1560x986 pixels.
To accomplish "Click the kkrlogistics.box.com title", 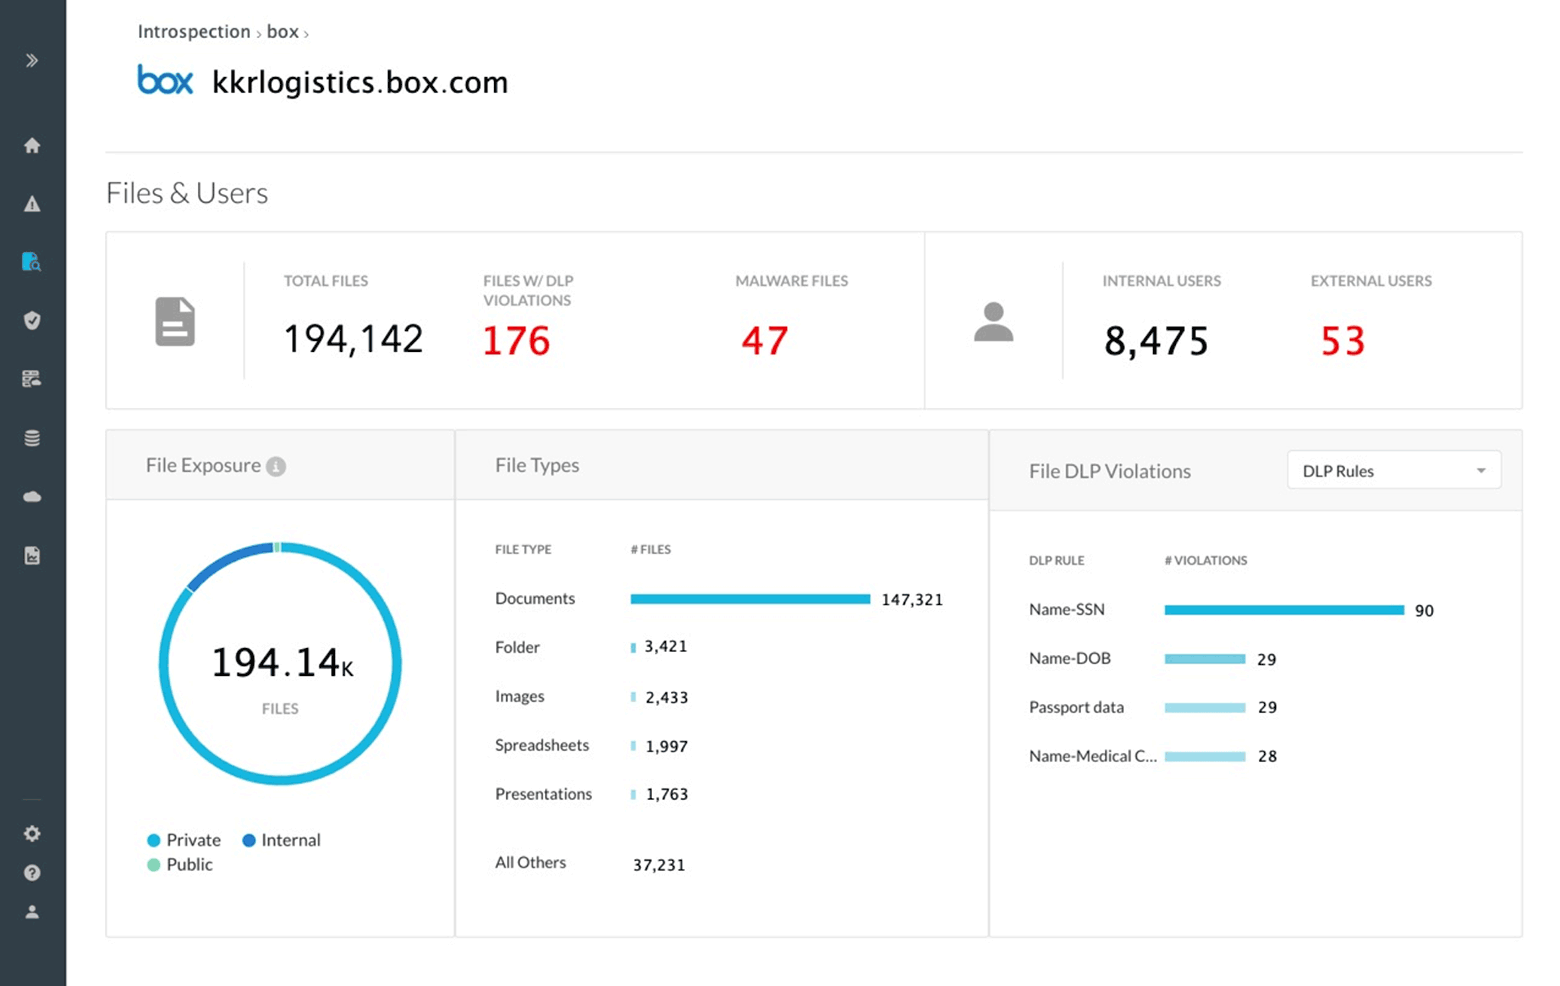I will pyautogui.click(x=360, y=82).
